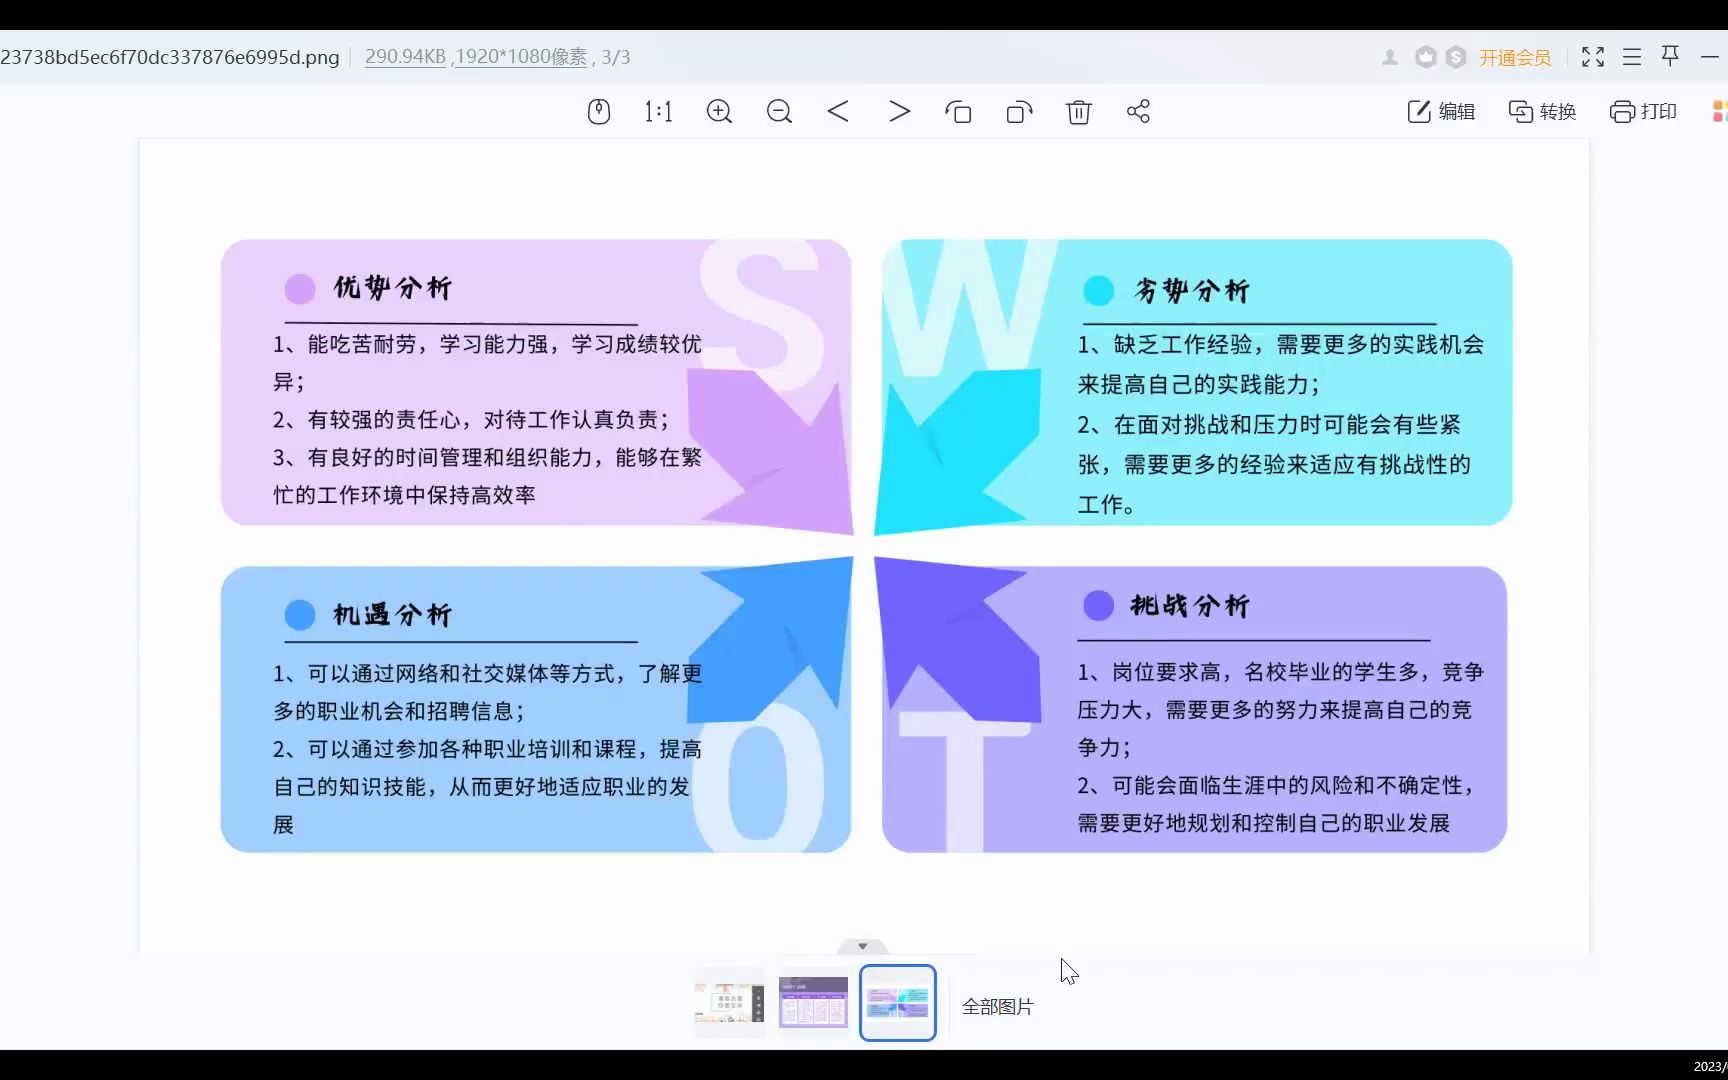Click the user account avatar icon

click(1390, 57)
